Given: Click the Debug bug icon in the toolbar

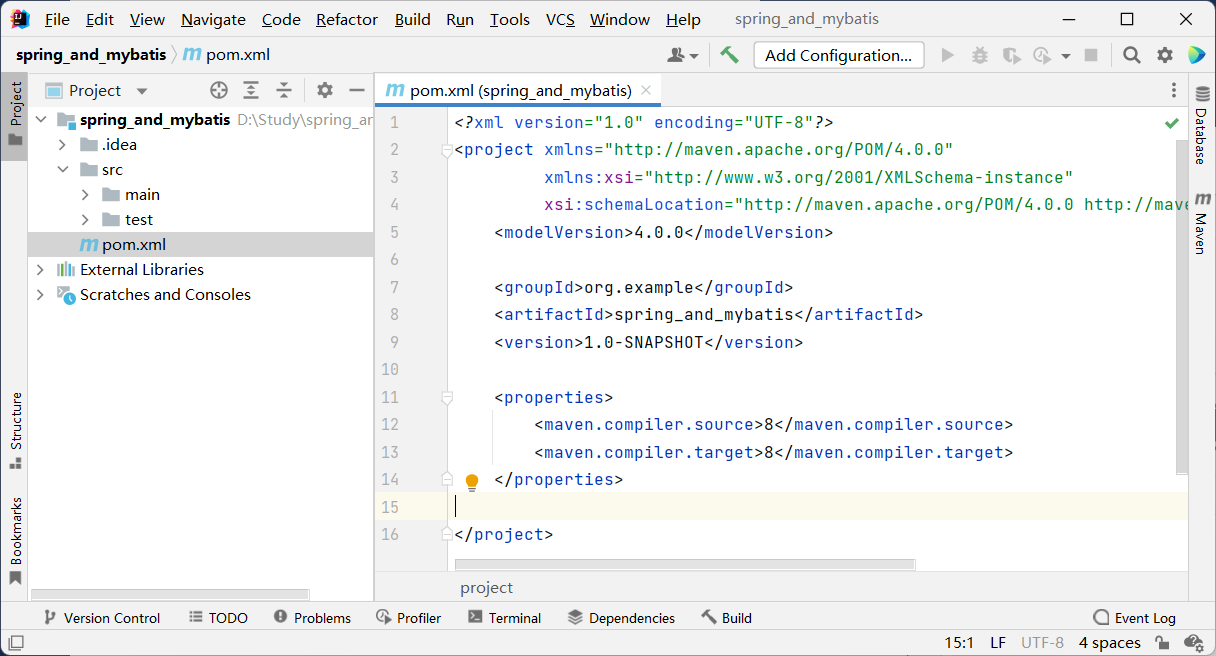Looking at the screenshot, I should pos(980,56).
